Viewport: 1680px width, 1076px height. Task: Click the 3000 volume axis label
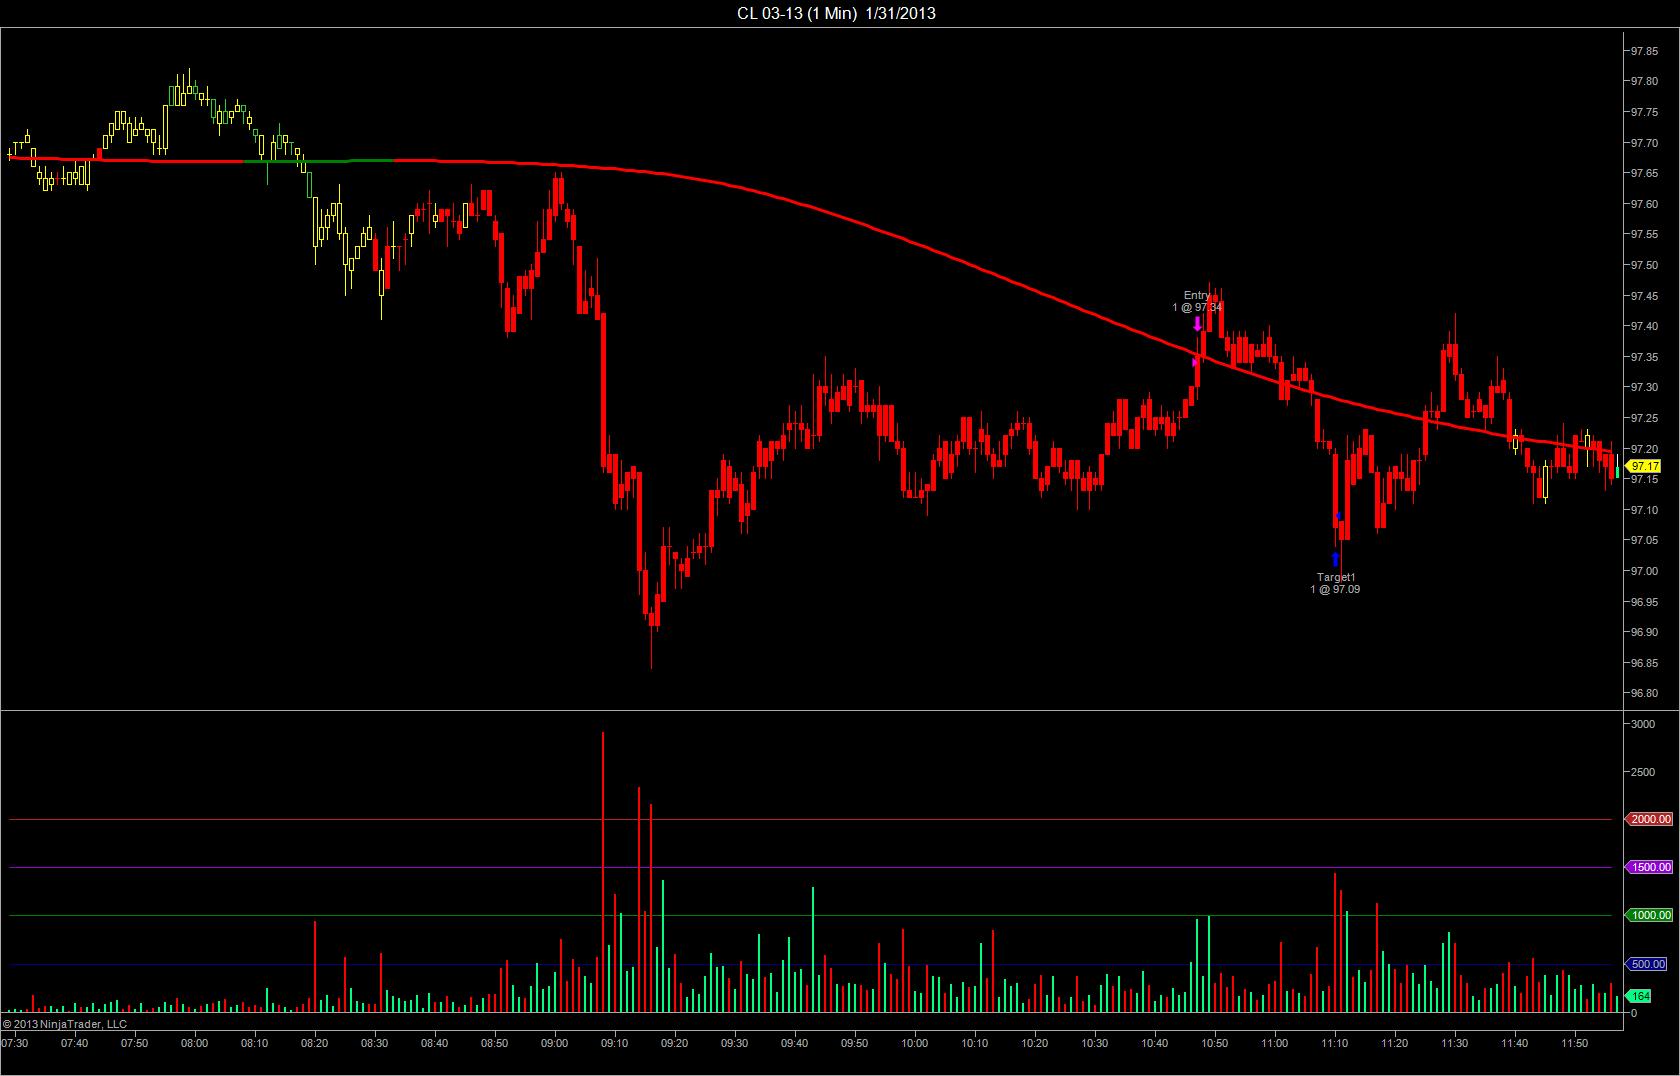[1642, 724]
